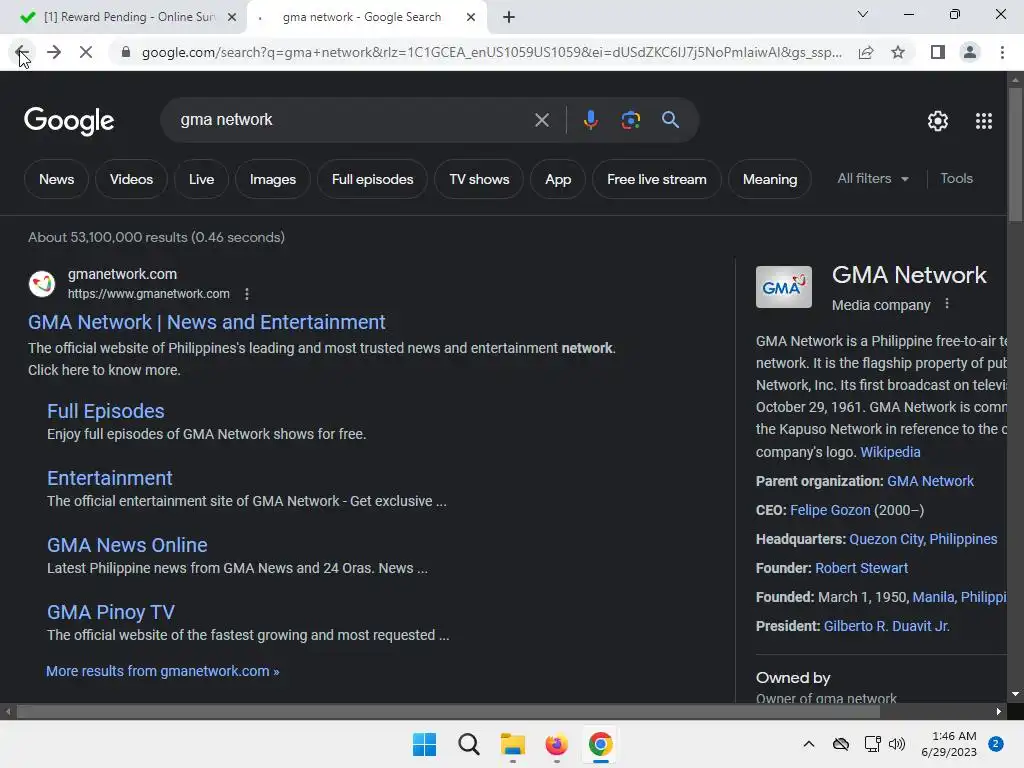Select Free live stream chip

point(657,179)
